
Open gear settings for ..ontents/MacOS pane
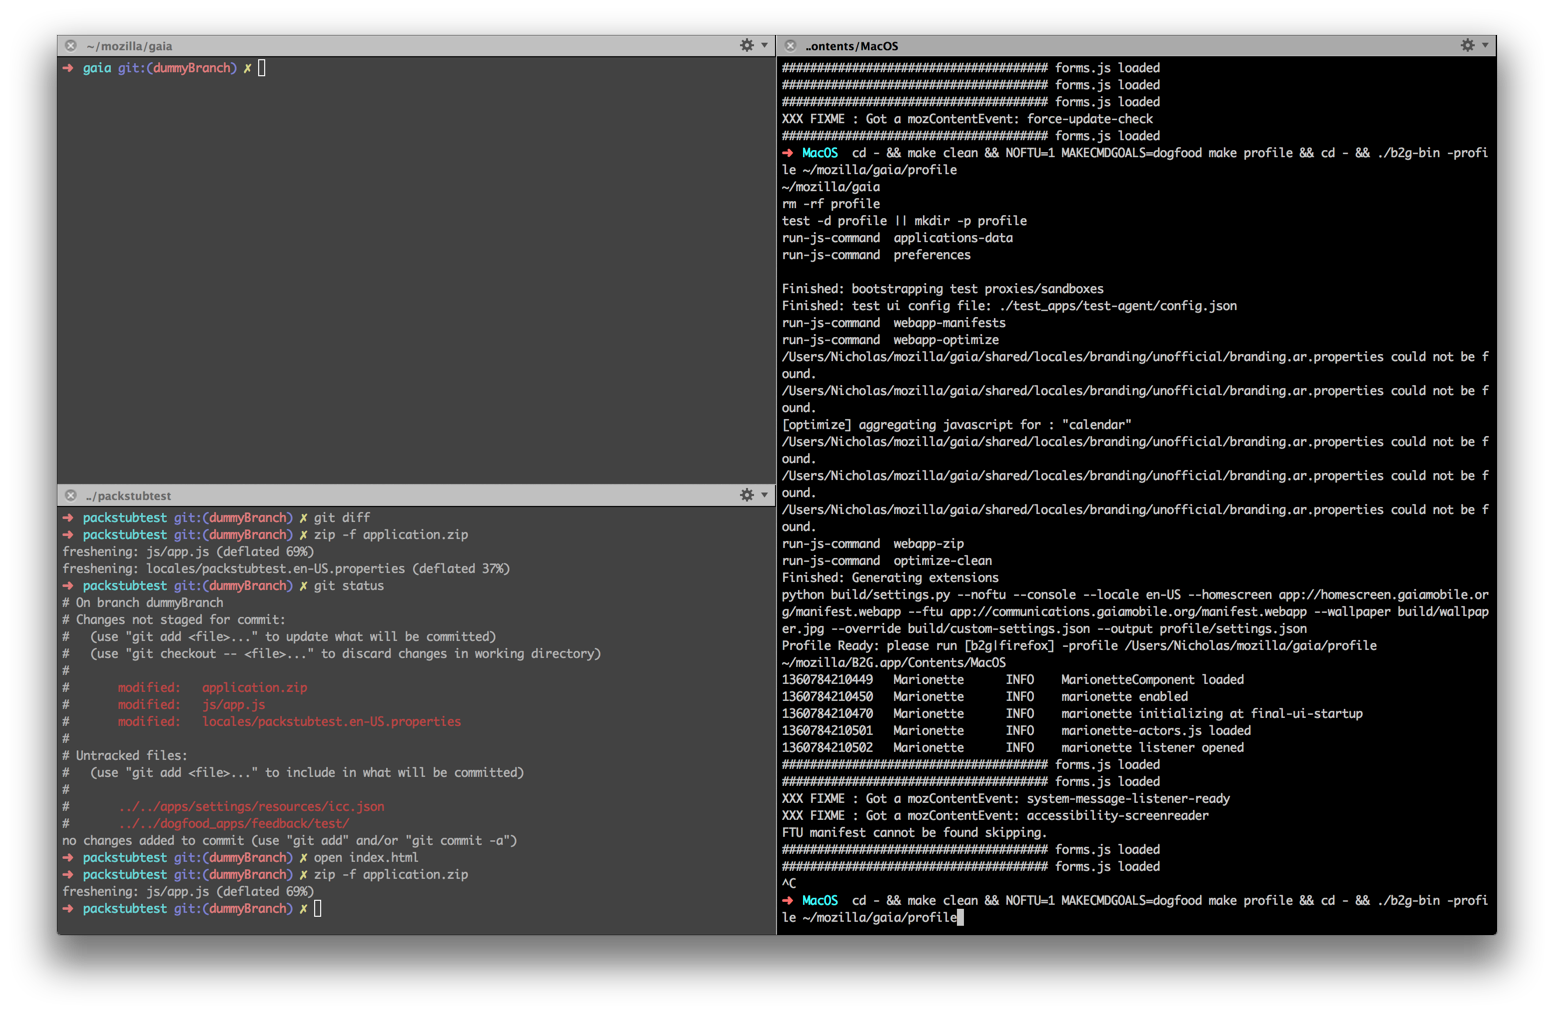tap(1467, 45)
